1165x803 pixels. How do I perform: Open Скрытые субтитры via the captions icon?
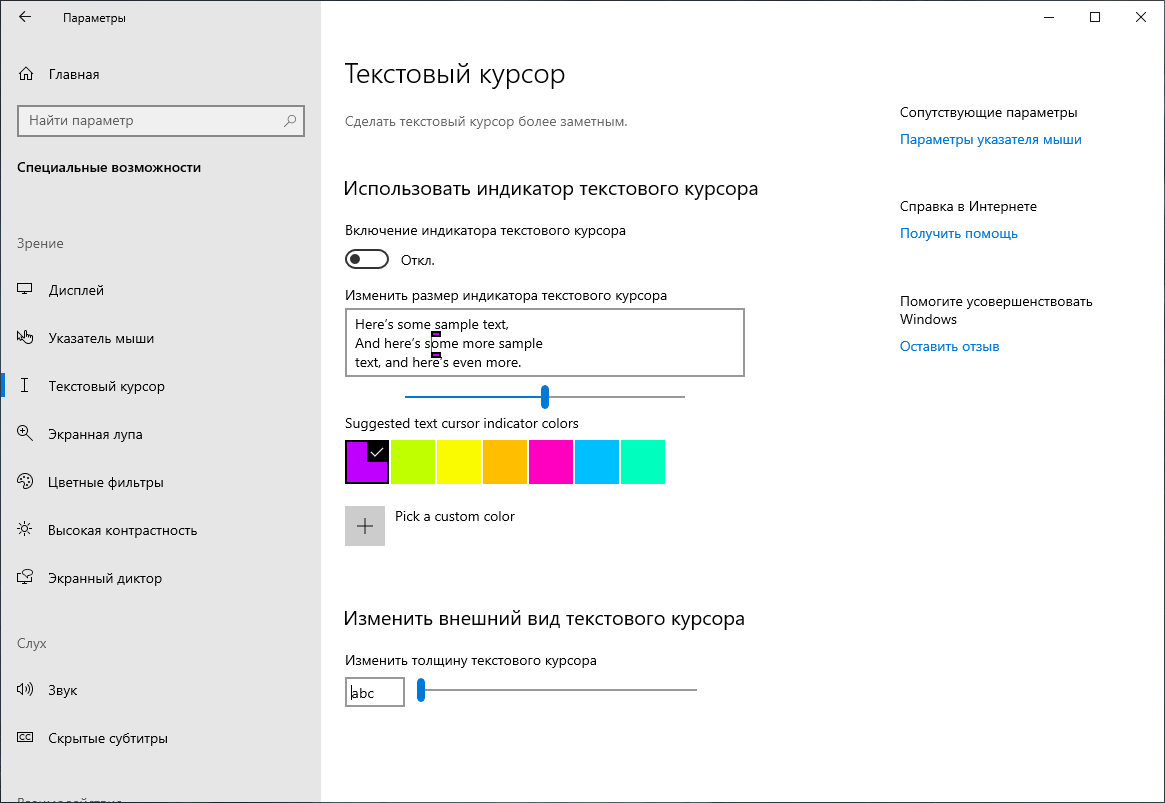[25, 738]
